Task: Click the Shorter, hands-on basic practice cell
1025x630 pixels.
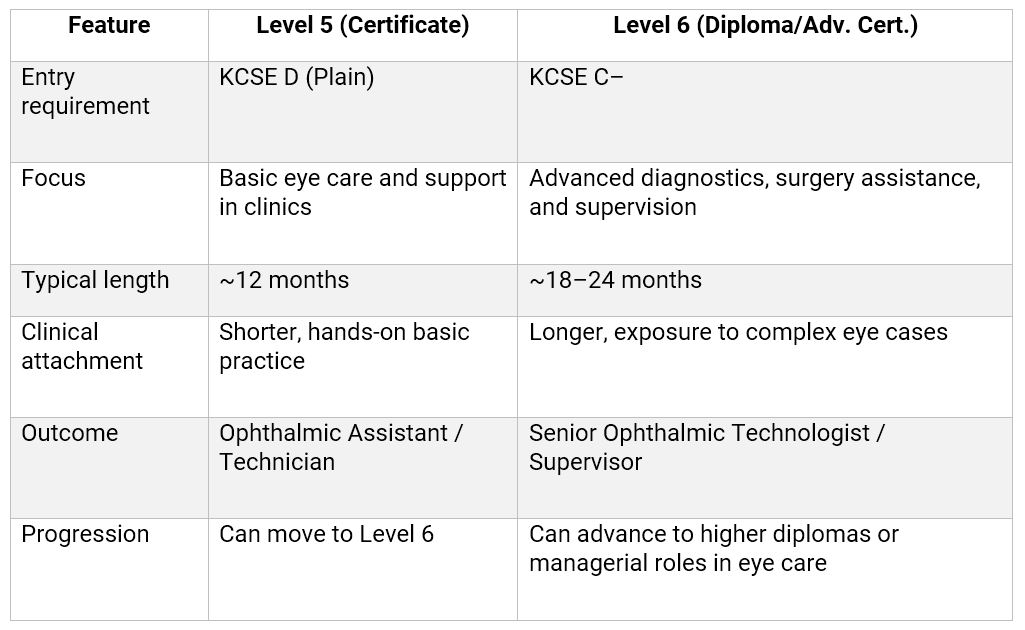Action: [344, 347]
